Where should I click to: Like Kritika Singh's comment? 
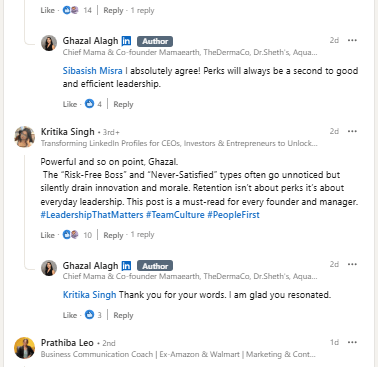[x=47, y=235]
